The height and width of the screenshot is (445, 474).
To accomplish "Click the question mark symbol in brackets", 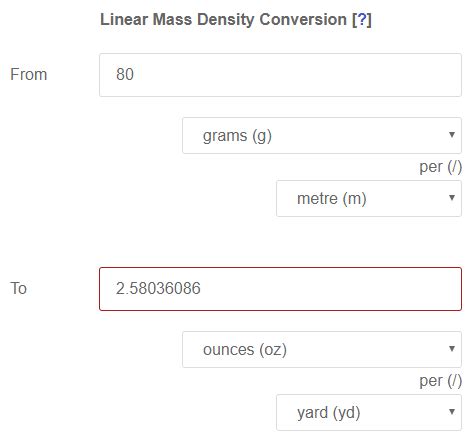I will pos(362,20).
